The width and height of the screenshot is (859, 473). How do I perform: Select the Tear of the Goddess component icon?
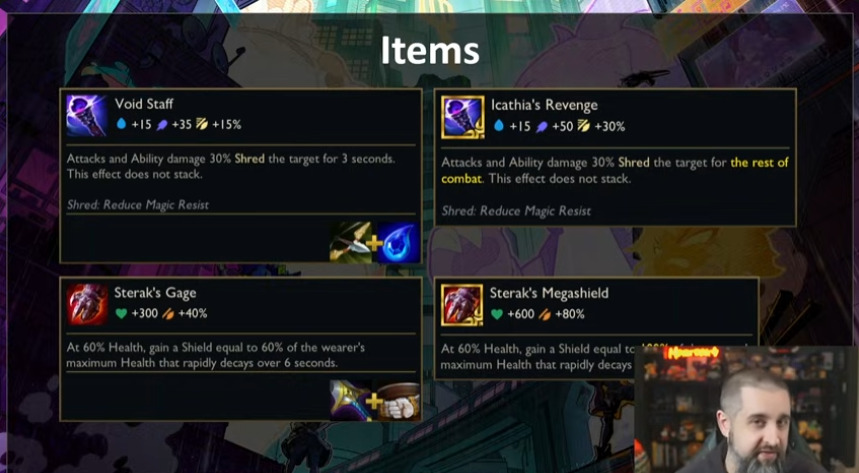coord(398,242)
